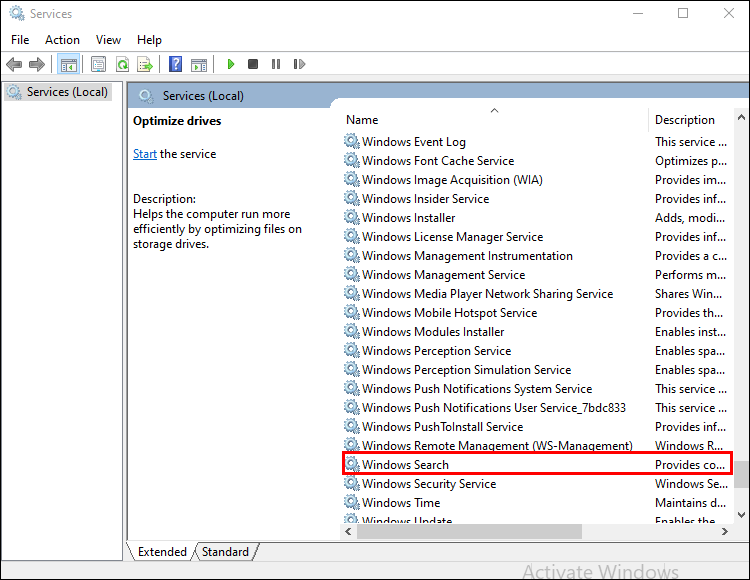Click the vertical scrollbar up arrow
Screen dimensions: 750x580
pos(741,117)
